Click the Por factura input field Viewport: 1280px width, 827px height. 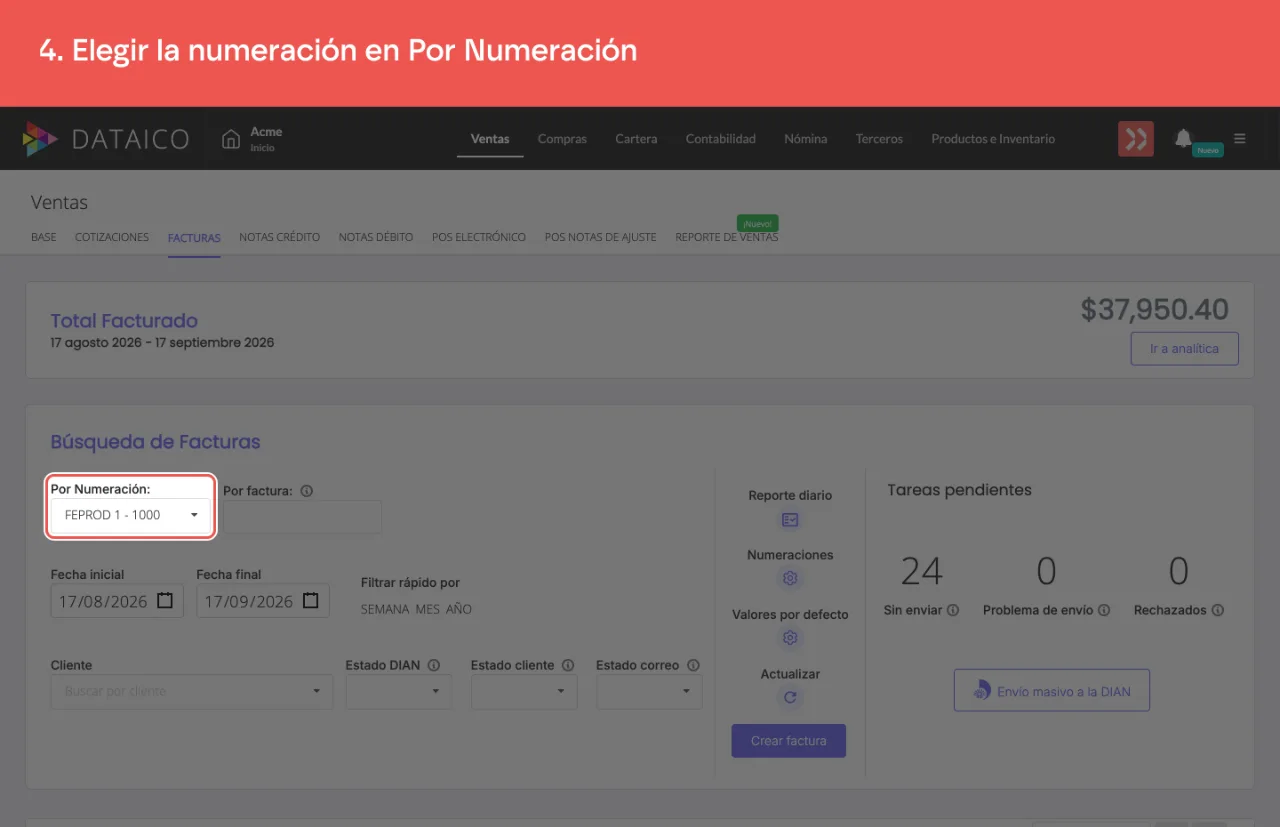click(x=302, y=517)
